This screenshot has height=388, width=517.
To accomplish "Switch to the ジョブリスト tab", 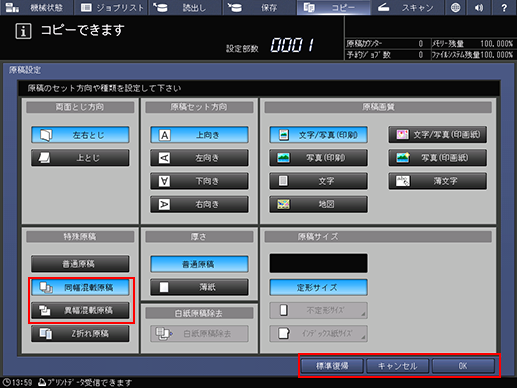I will (x=111, y=7).
